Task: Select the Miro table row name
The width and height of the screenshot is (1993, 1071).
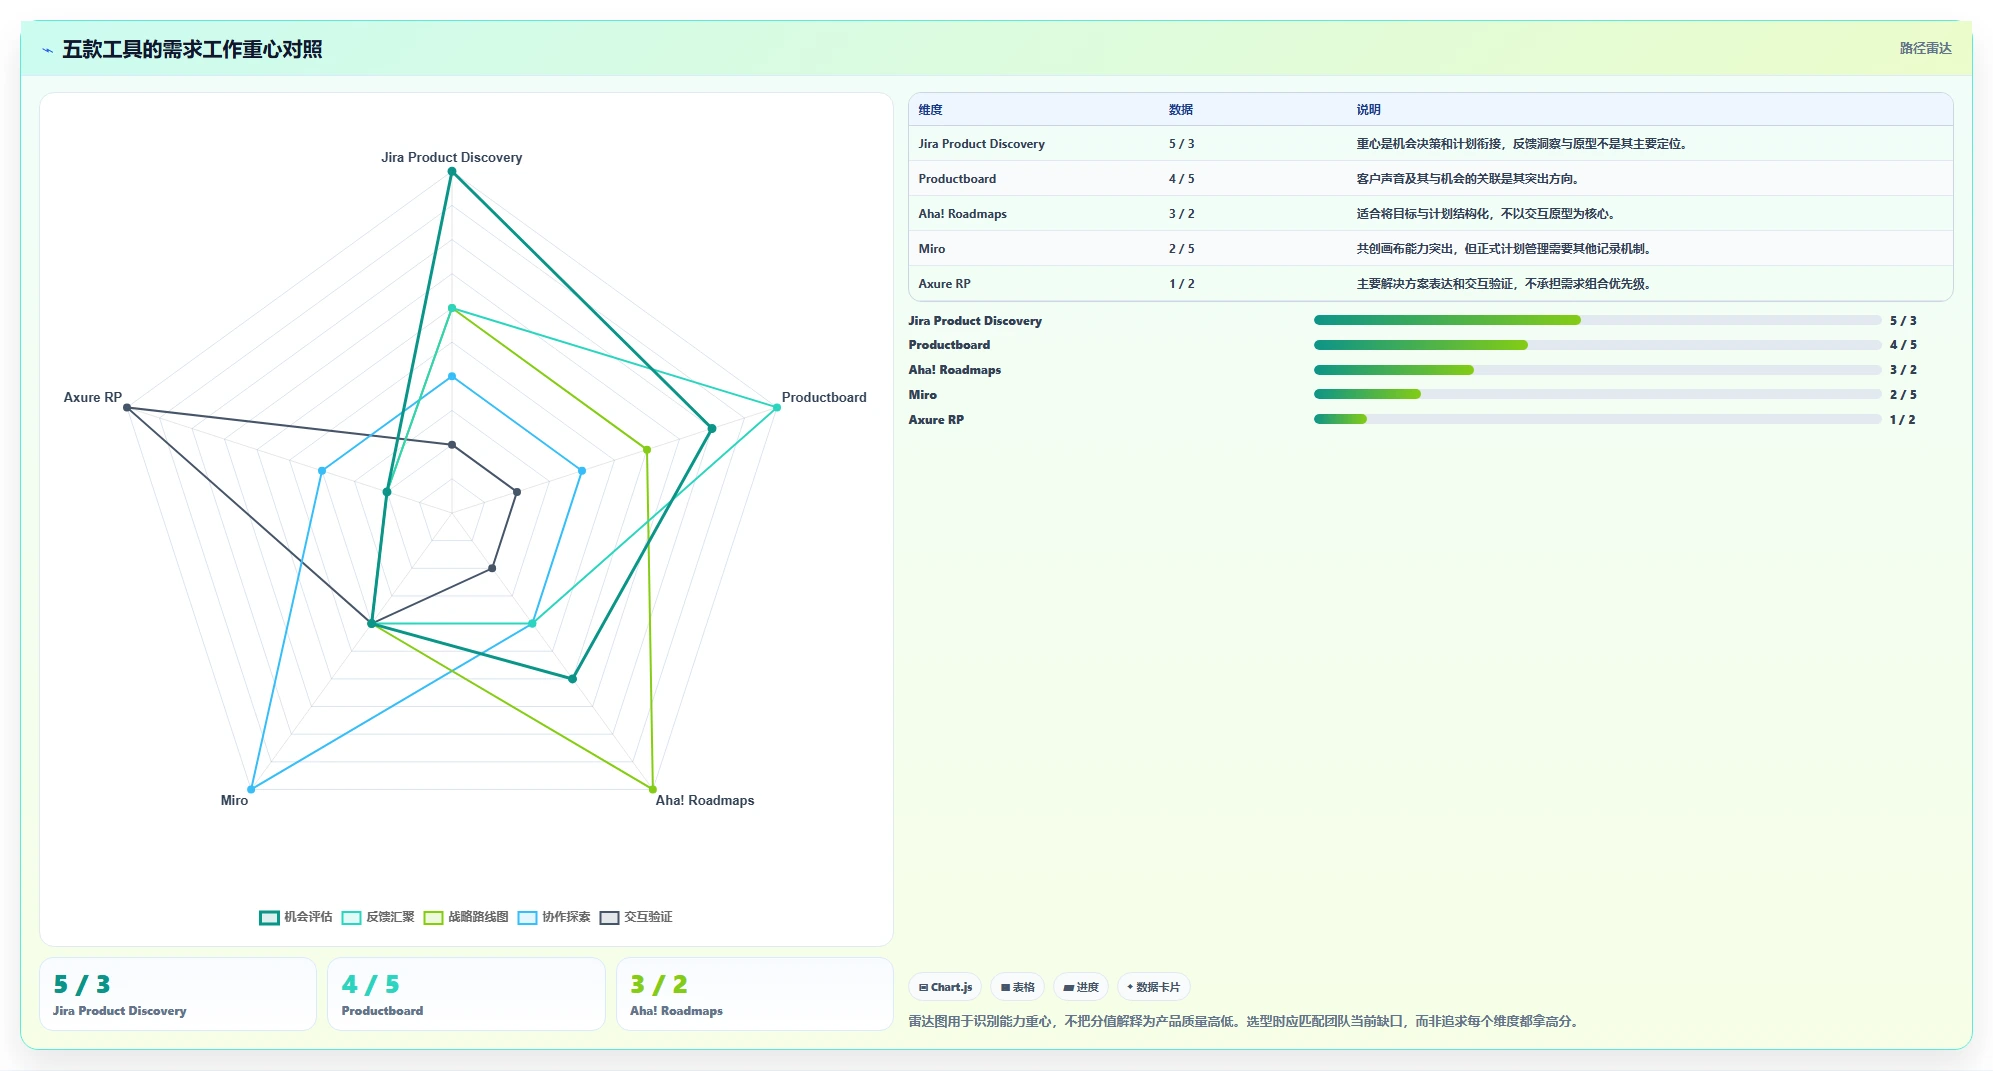Action: click(931, 249)
